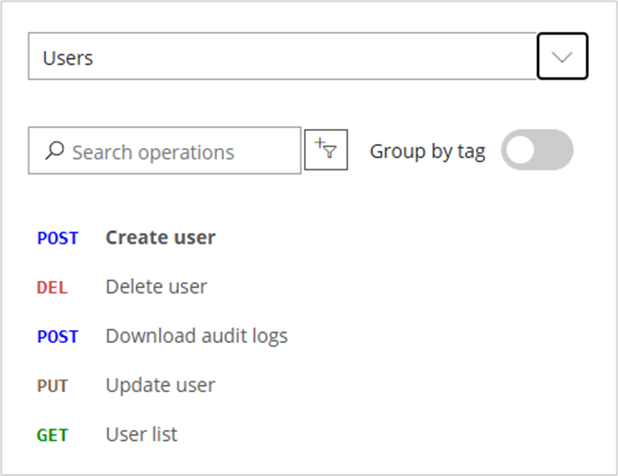Open the add filter funnel icon
Viewport: 618px width, 476px height.
(x=326, y=150)
